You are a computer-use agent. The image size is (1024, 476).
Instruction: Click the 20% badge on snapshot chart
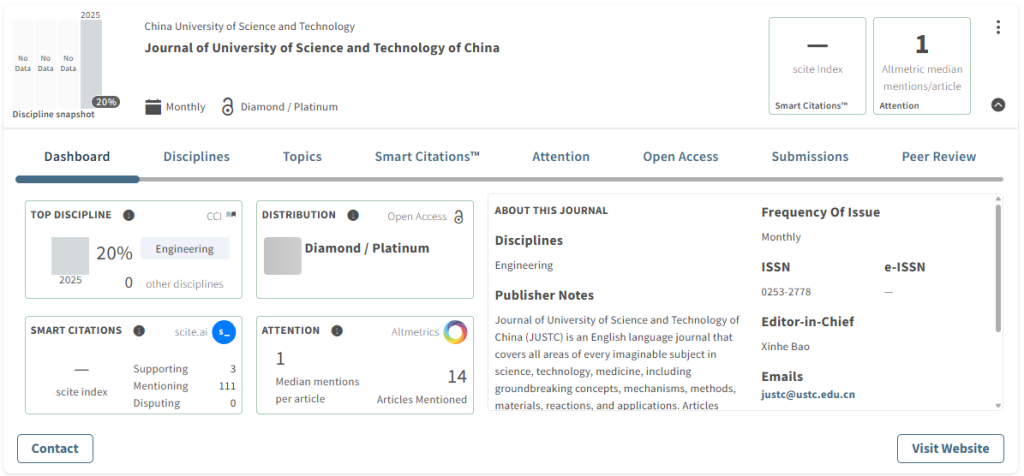point(106,102)
